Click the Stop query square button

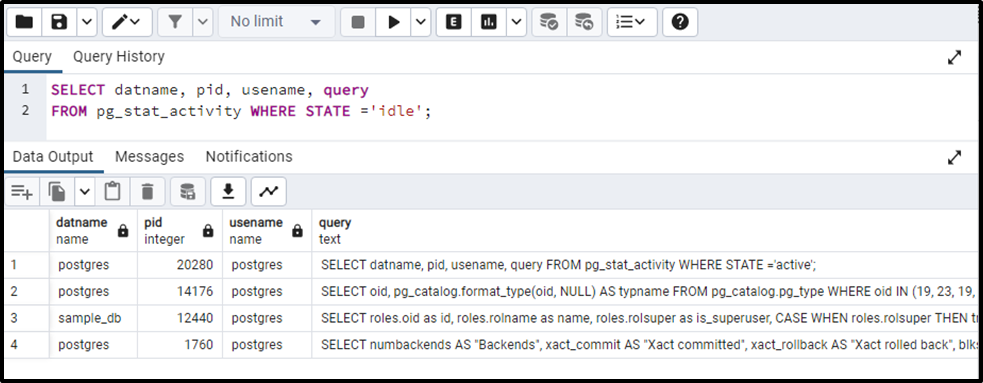pyautogui.click(x=358, y=23)
